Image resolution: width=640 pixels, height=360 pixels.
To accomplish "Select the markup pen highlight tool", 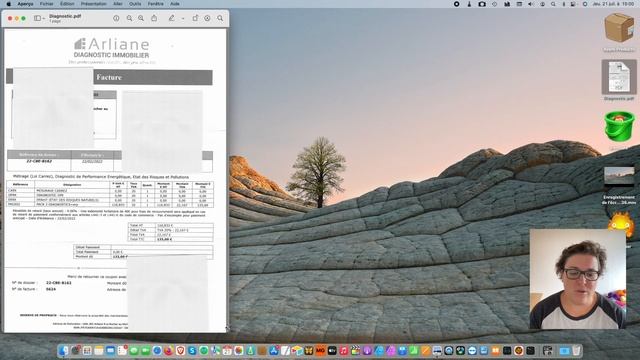I will [172, 18].
